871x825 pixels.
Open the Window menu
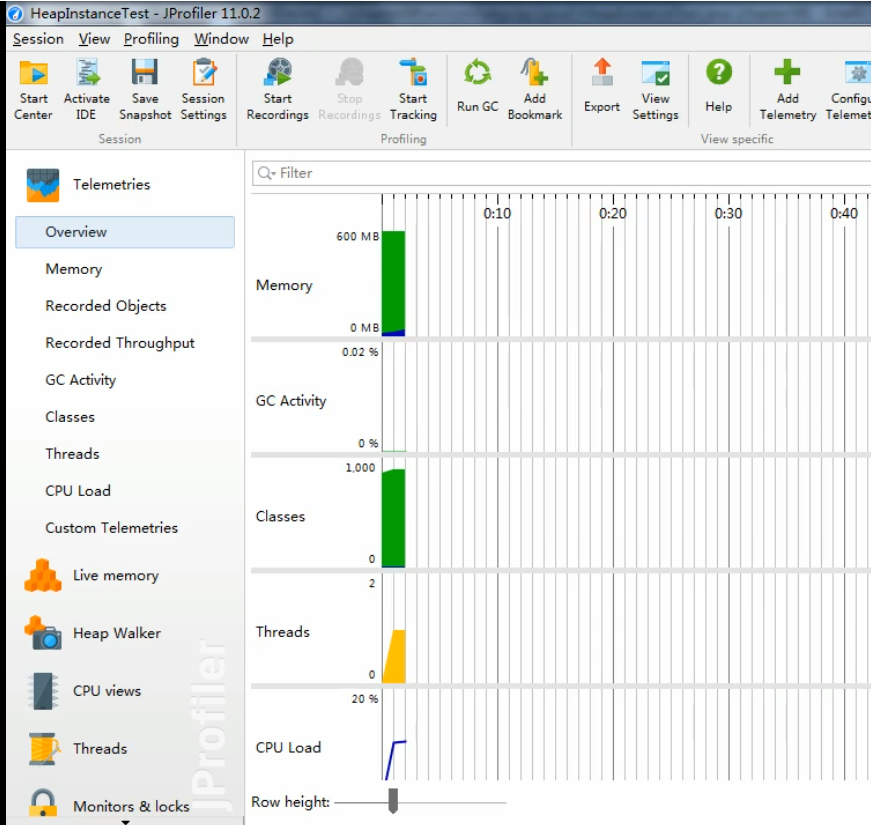221,39
